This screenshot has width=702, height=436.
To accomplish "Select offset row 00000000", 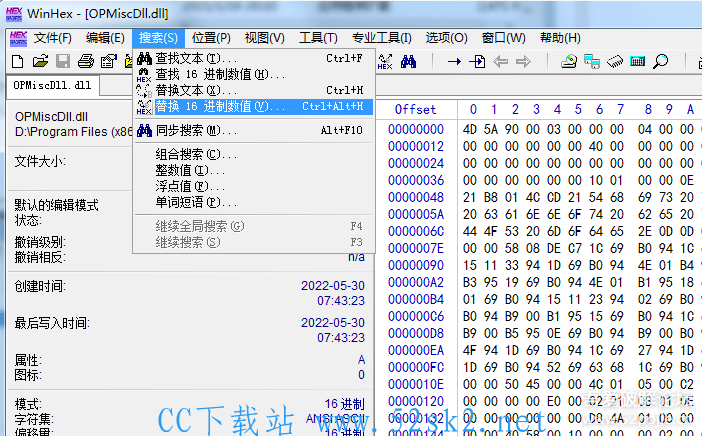I will 416,130.
